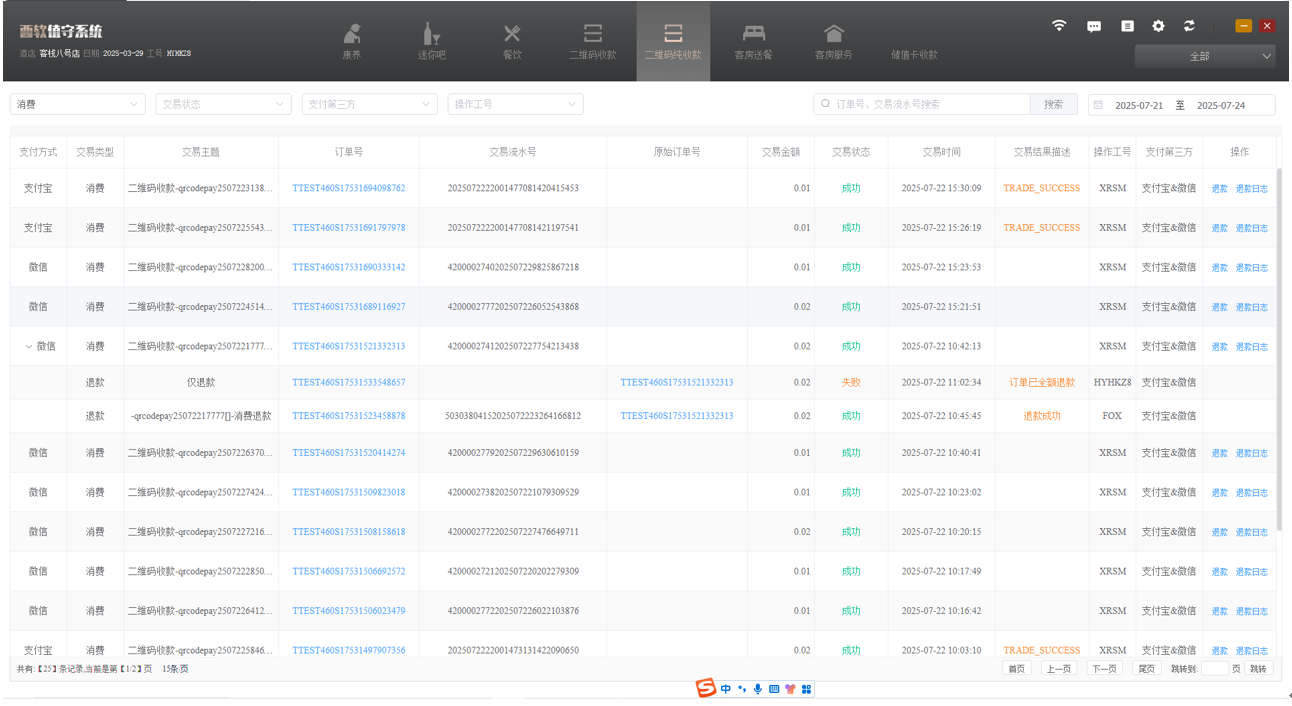Viewport: 1292px width, 706px height.
Task: Open the 全部 dropdown in the header
Action: point(1205,56)
